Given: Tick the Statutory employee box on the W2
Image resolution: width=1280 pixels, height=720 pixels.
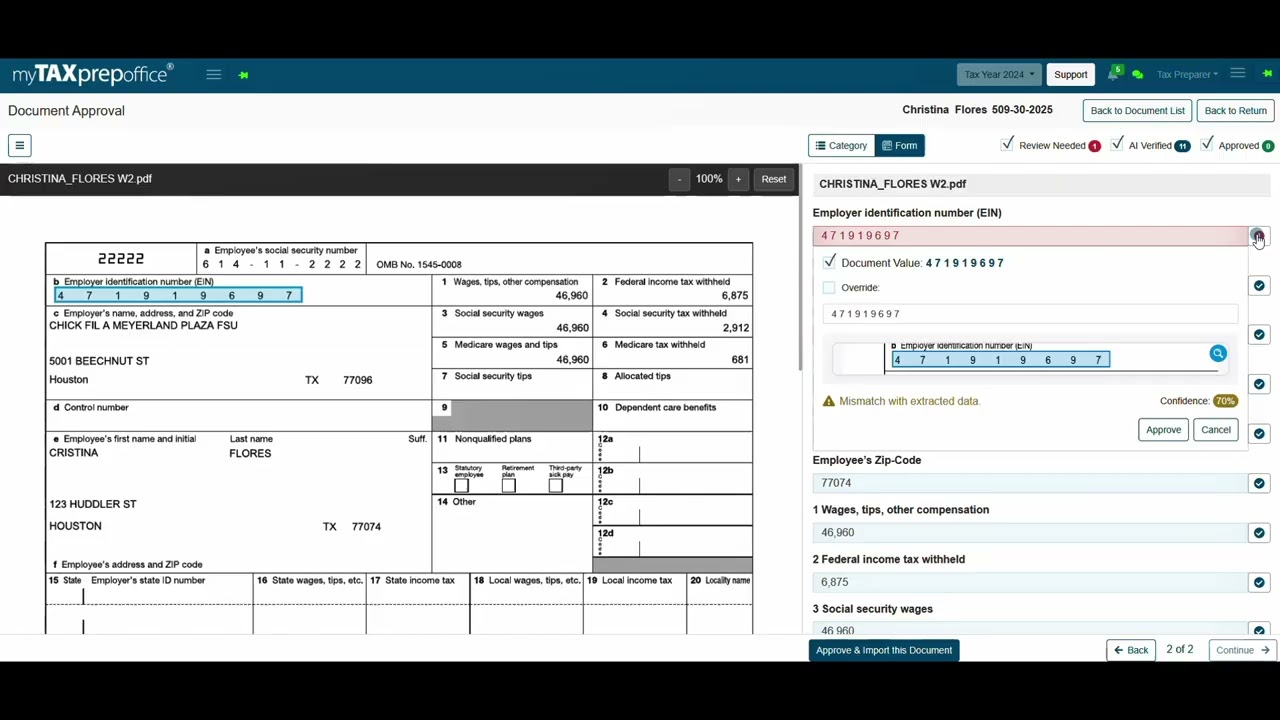Looking at the screenshot, I should (x=461, y=486).
